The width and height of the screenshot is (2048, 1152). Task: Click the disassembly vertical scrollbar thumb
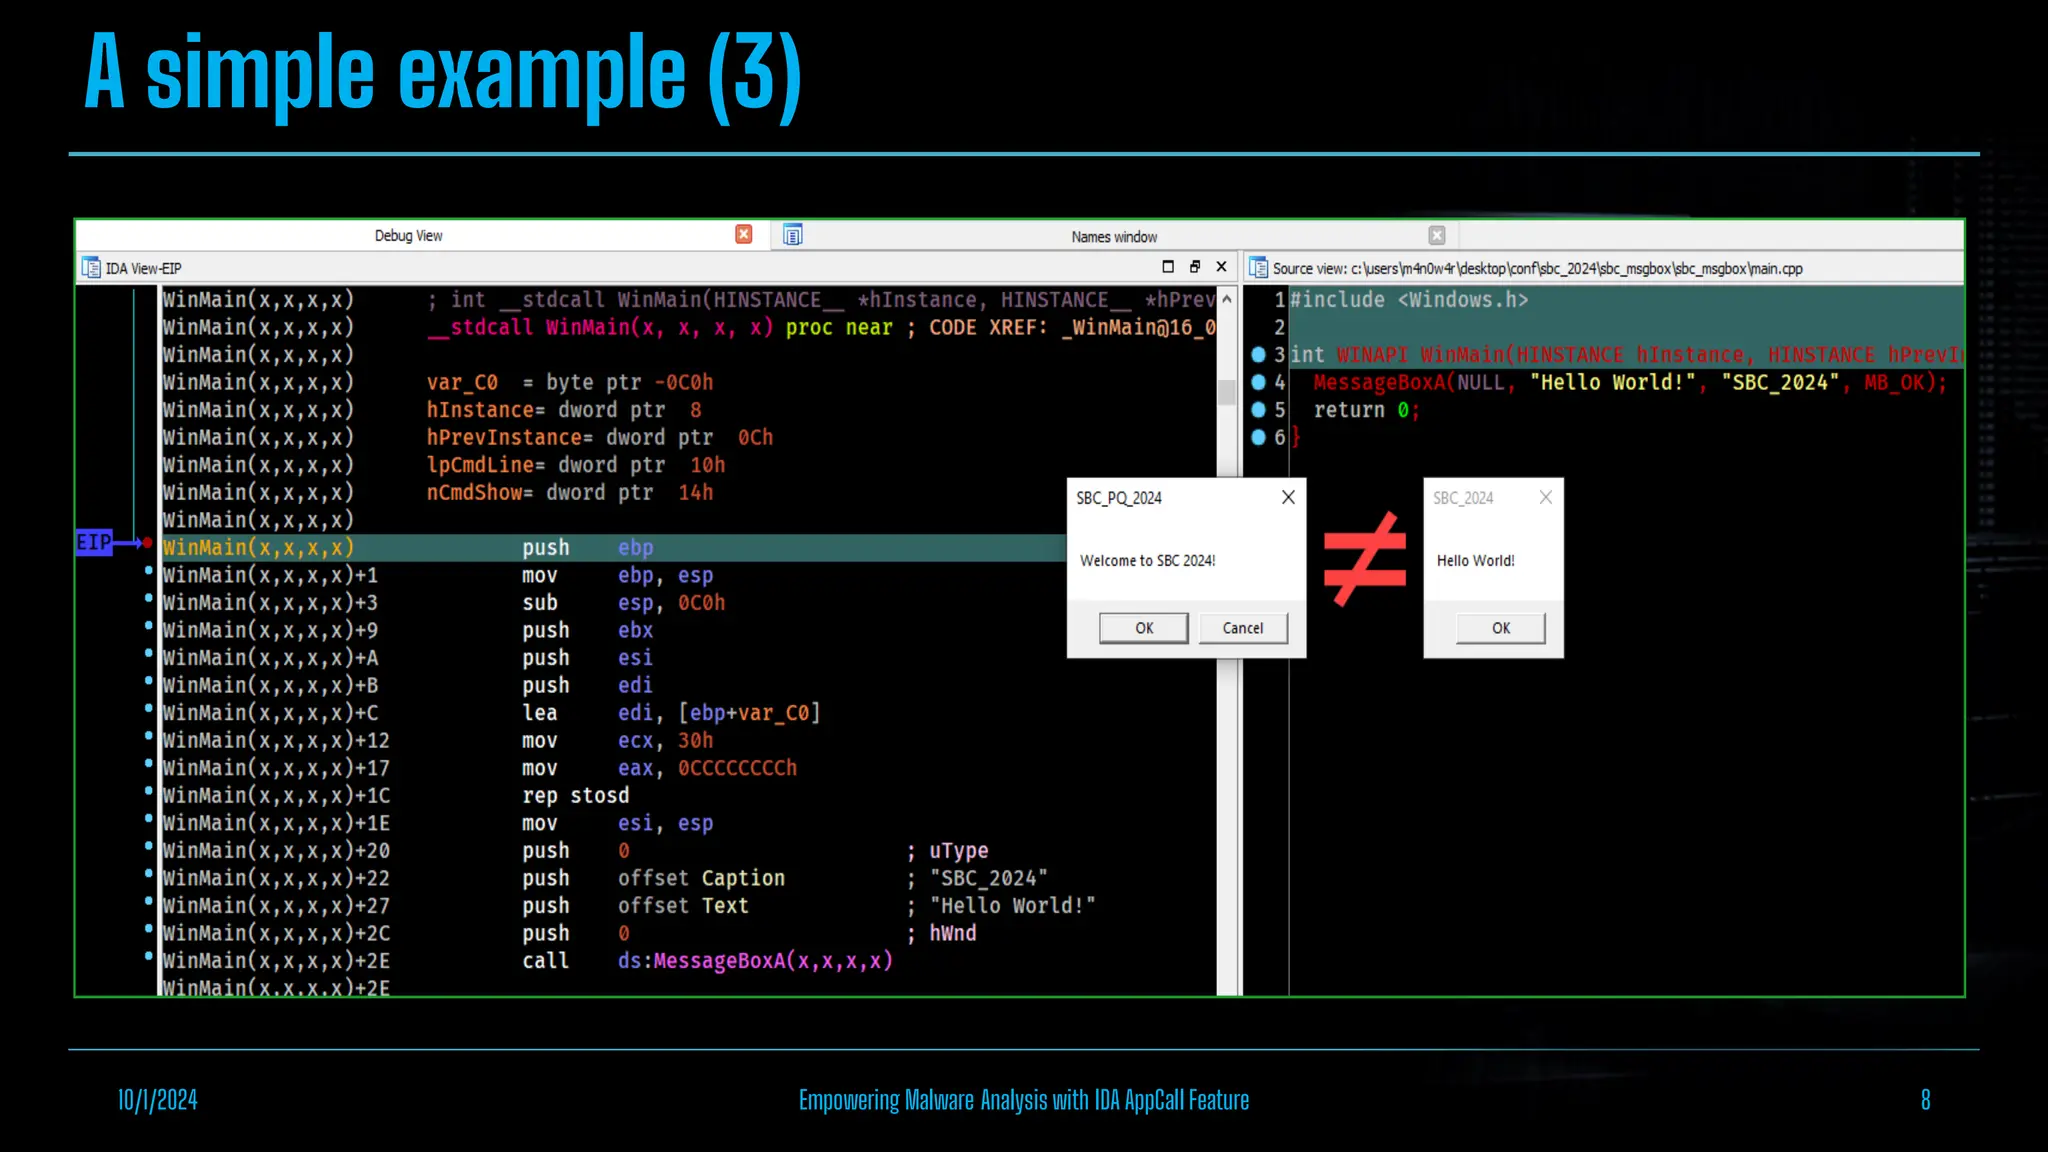[1227, 392]
